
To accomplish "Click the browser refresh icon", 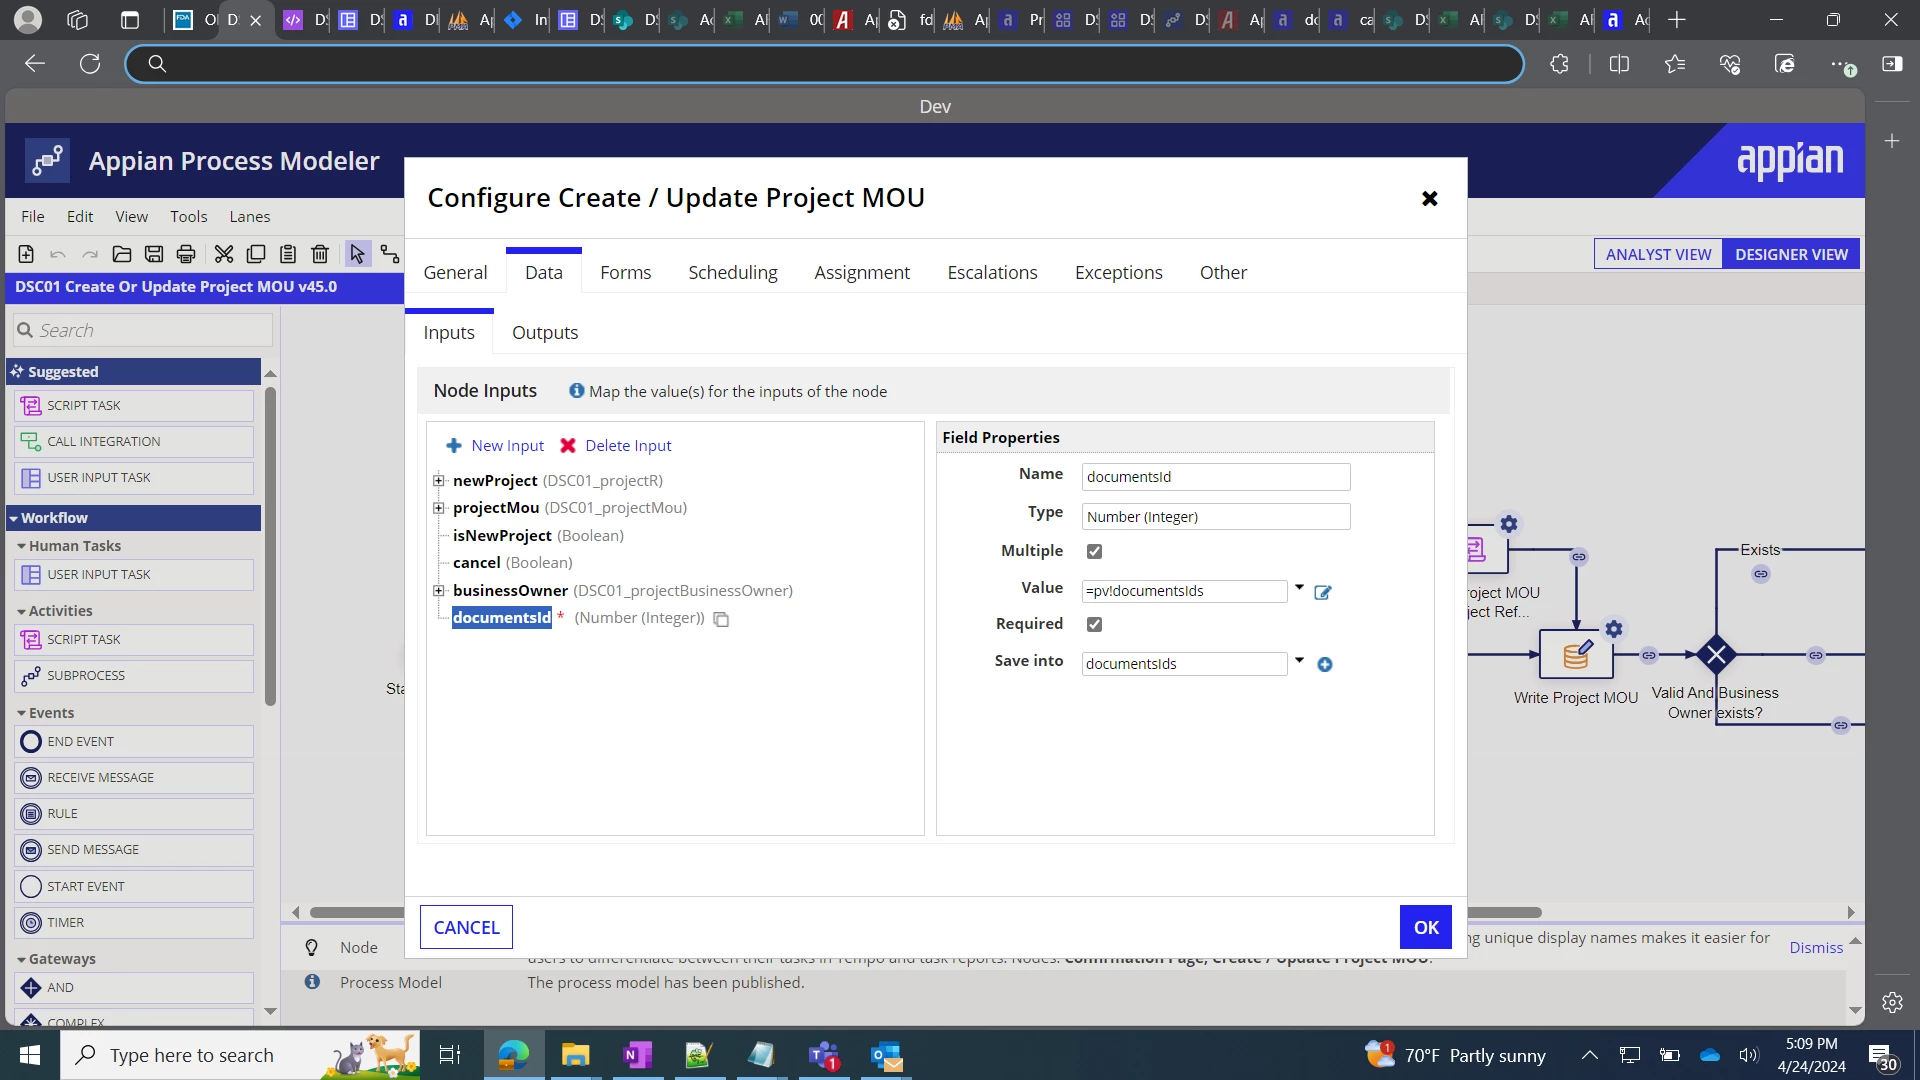I will (90, 64).
